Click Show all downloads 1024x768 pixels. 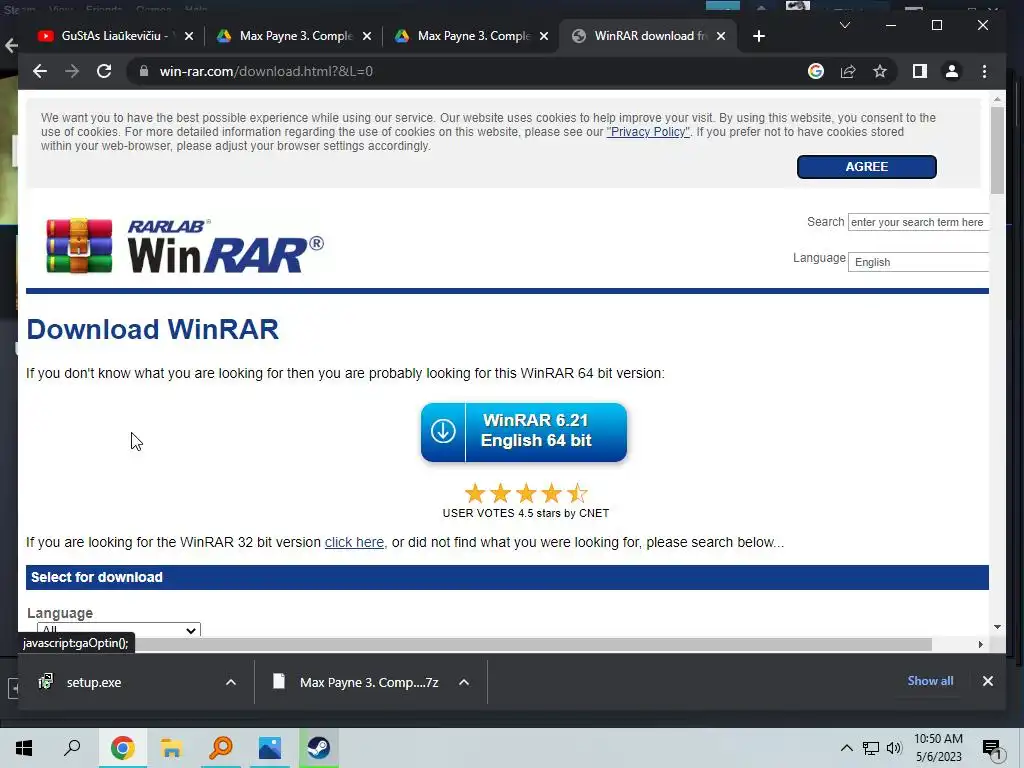point(930,680)
